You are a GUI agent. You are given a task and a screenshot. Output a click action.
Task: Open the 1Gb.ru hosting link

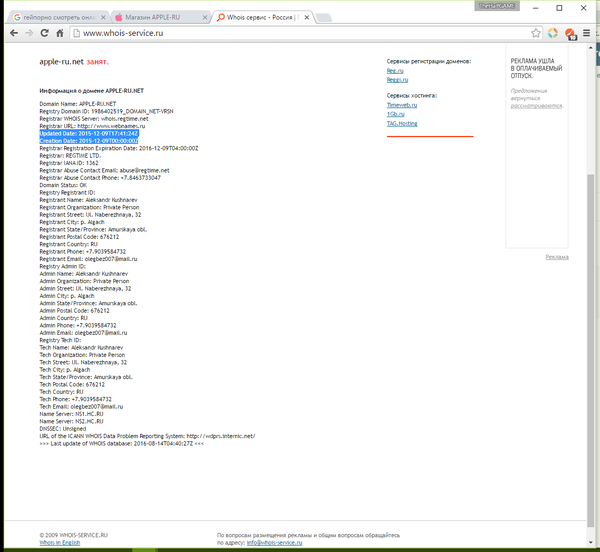coord(397,112)
